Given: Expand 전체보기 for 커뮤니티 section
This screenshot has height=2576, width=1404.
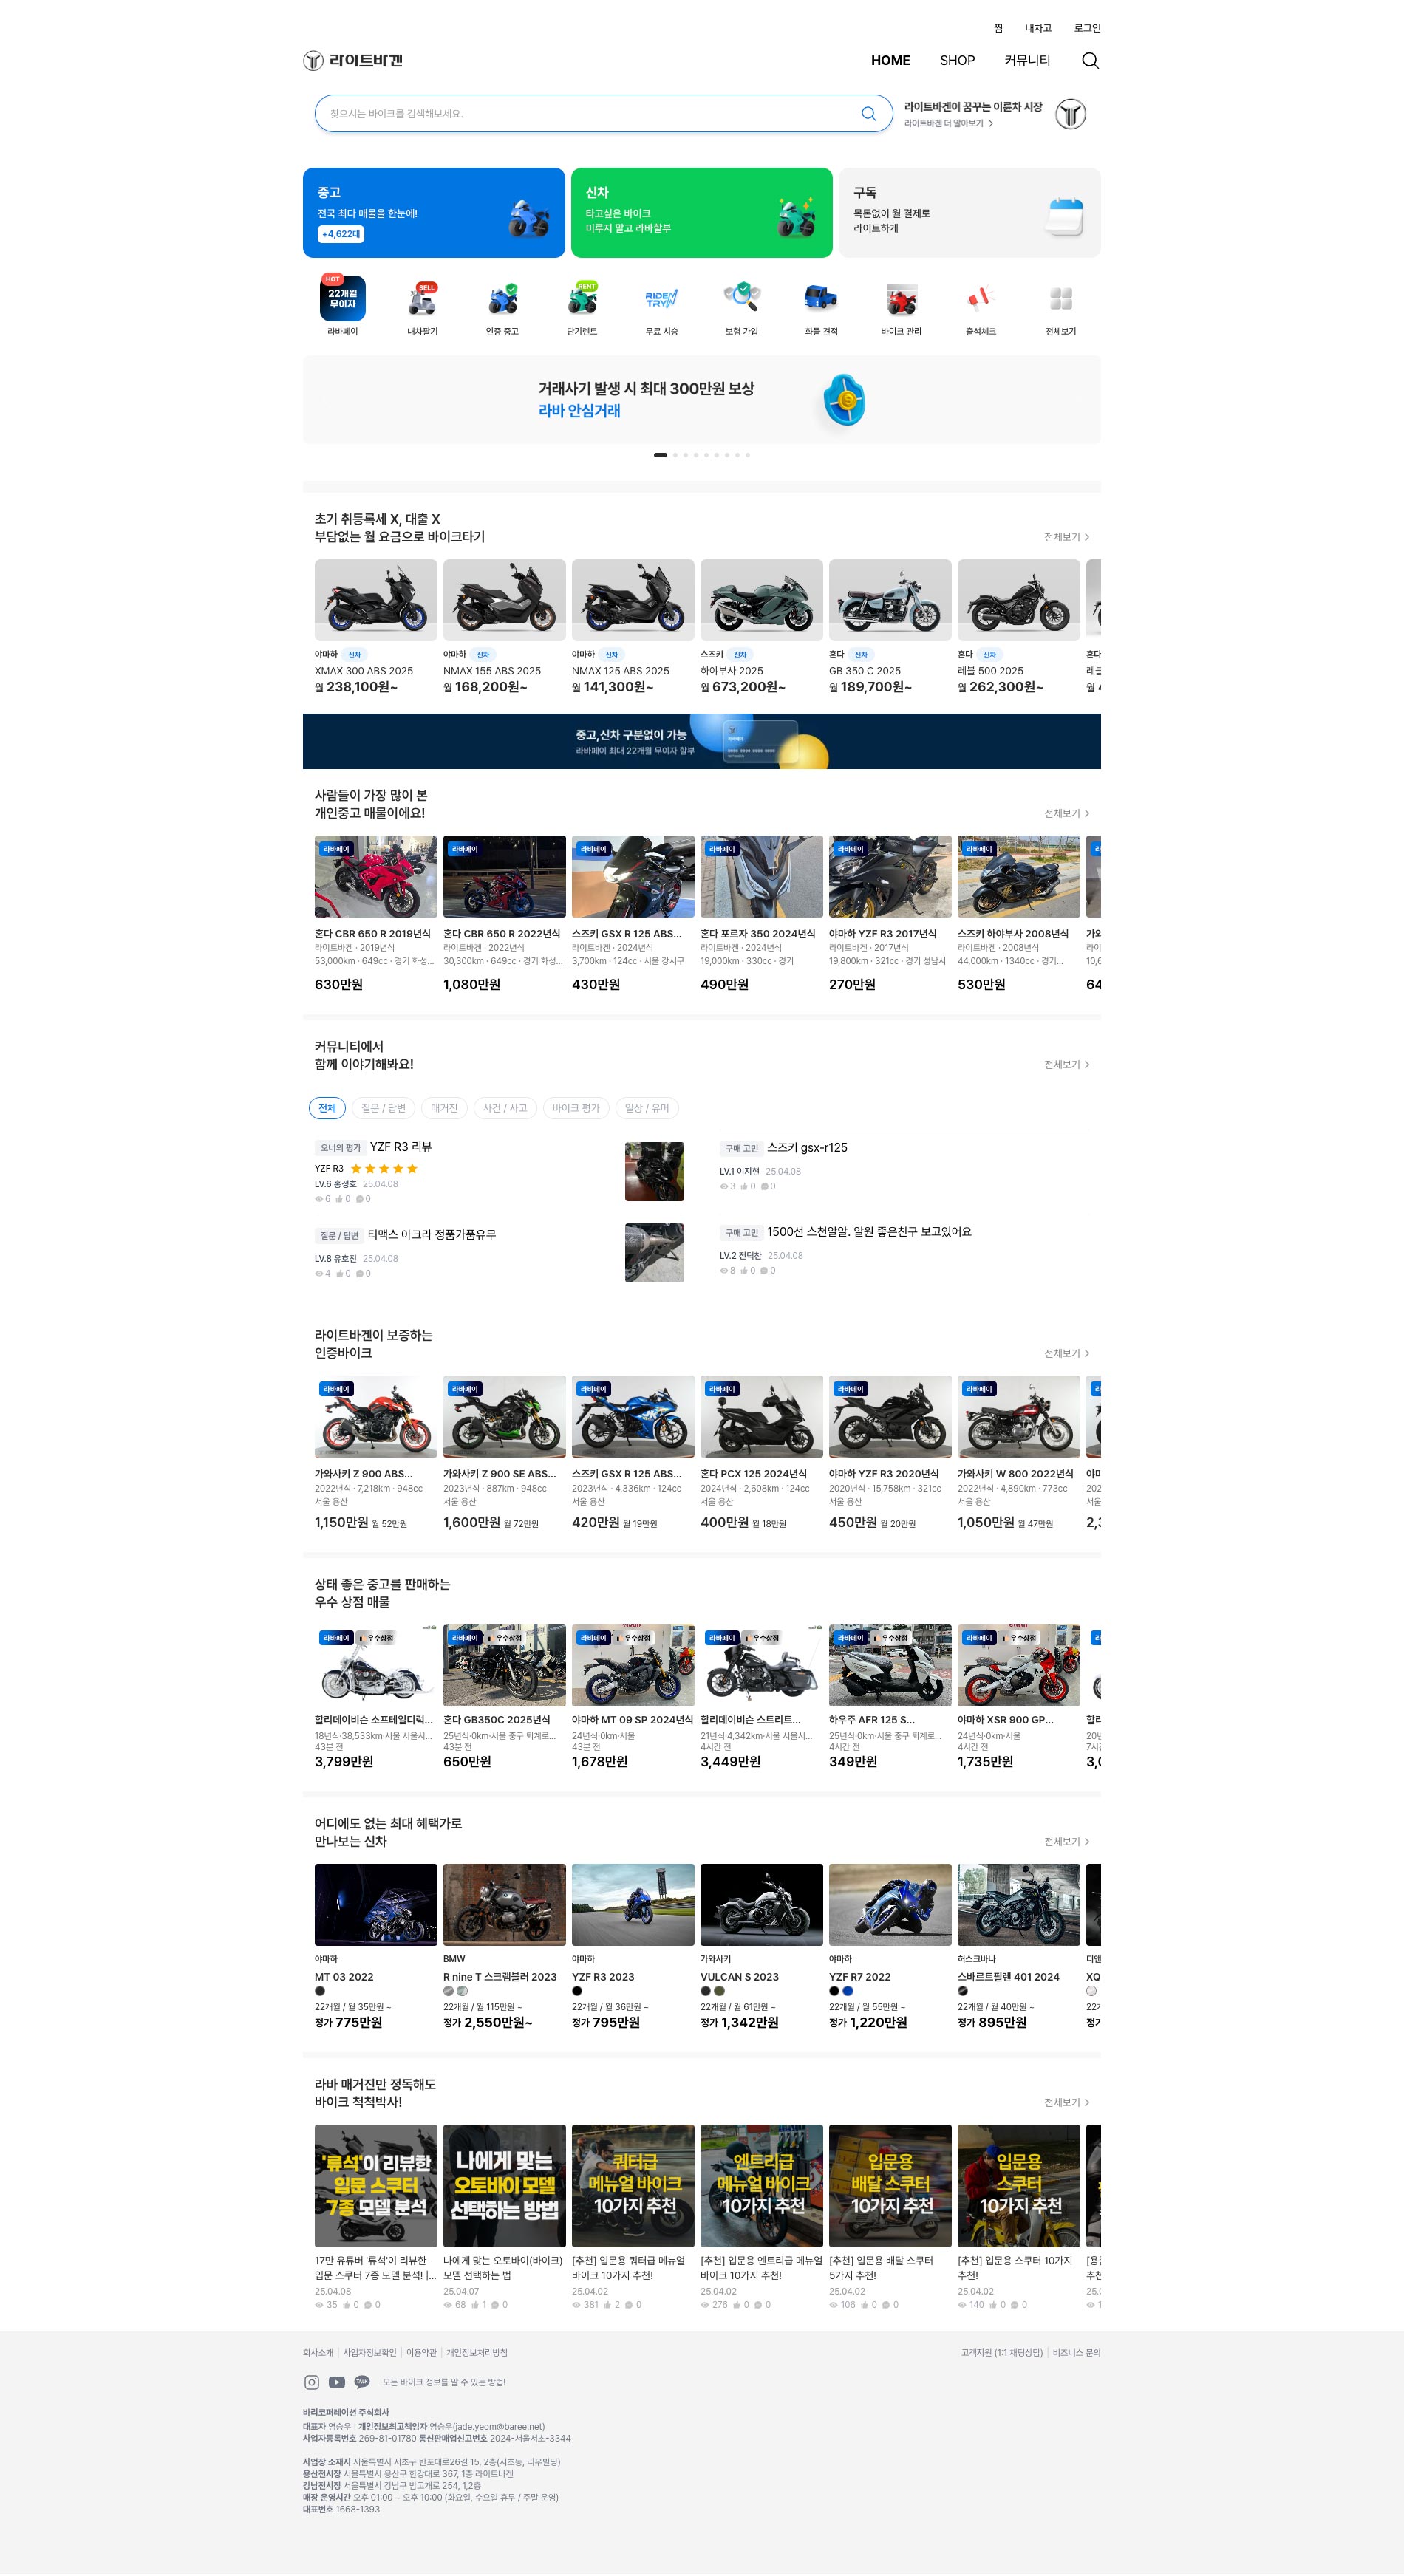Looking at the screenshot, I should click(1066, 1064).
